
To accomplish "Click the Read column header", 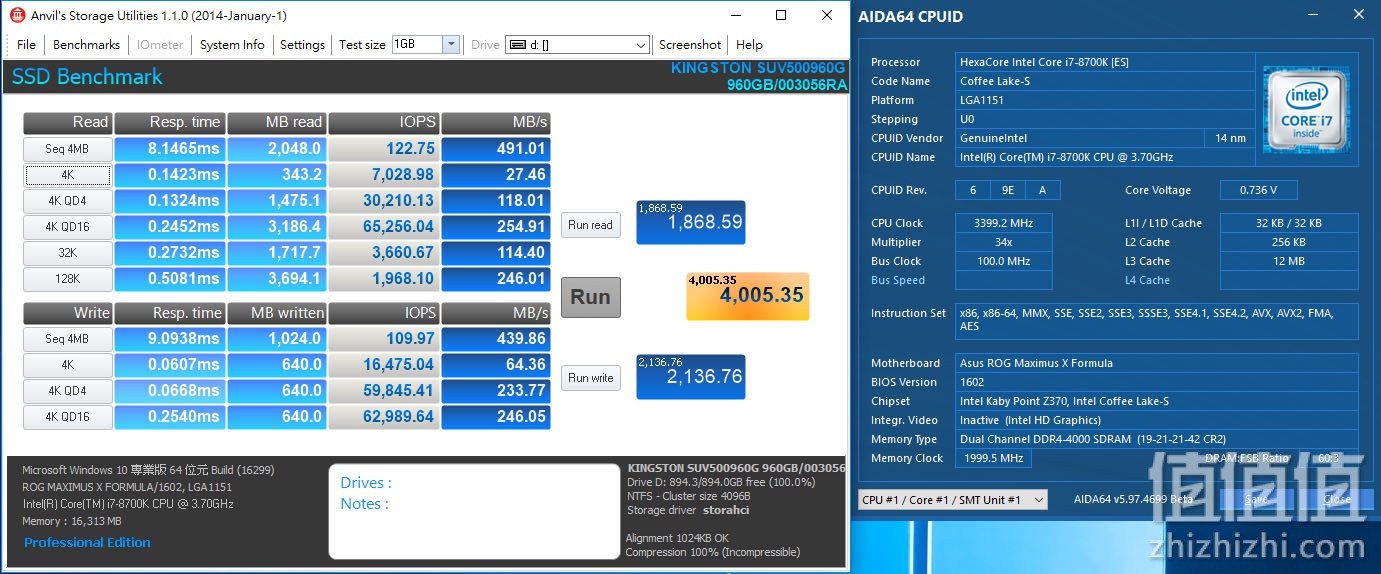I will tap(67, 122).
